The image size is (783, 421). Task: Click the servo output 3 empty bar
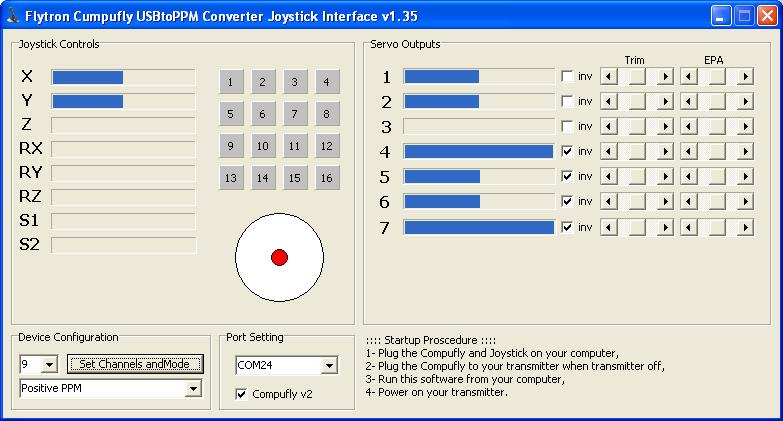tap(479, 126)
